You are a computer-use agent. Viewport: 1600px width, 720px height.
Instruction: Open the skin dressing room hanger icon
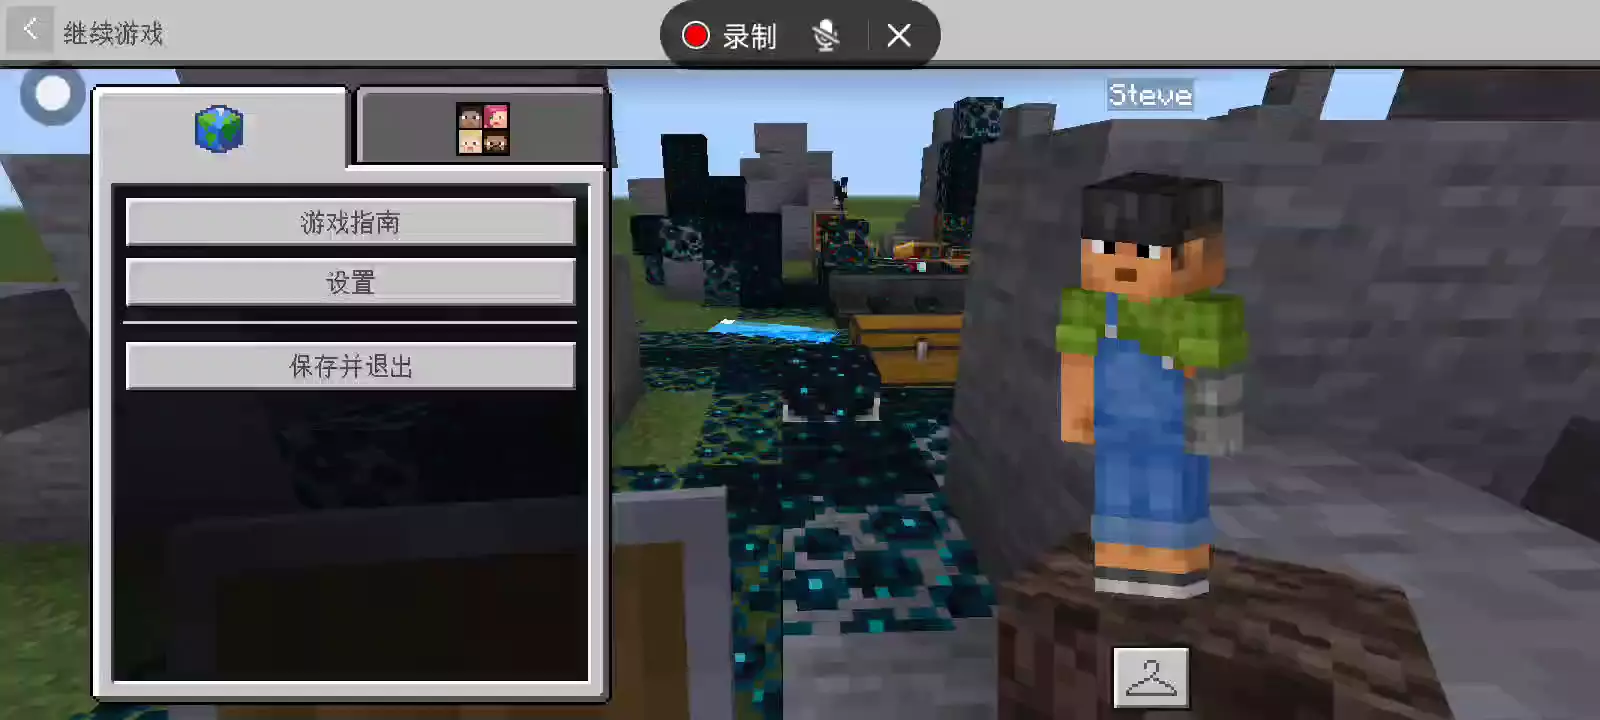pyautogui.click(x=1151, y=678)
